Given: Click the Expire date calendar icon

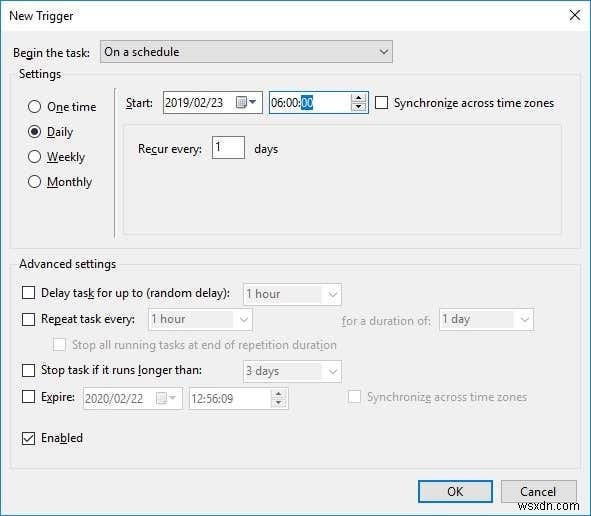Looking at the screenshot, I should point(166,398).
